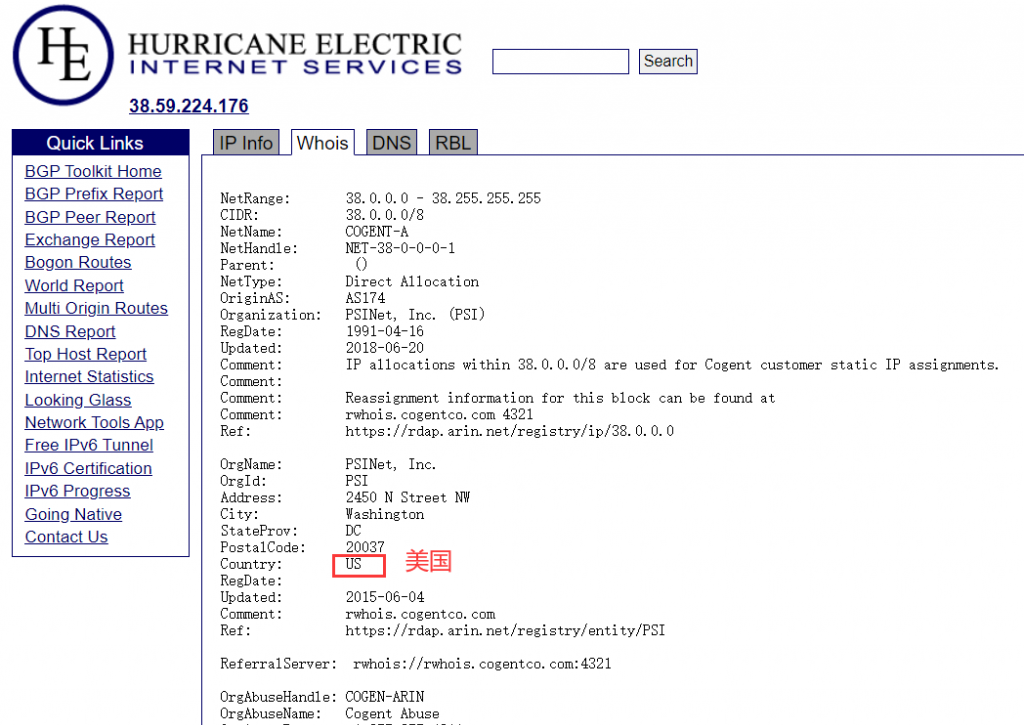Switch to the RBL tab
The height and width of the screenshot is (725, 1024).
pos(453,142)
